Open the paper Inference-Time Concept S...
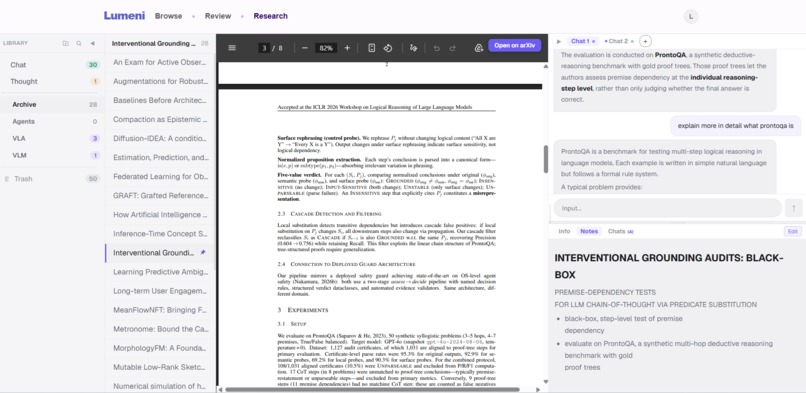The width and height of the screenshot is (806, 393). tap(160, 234)
